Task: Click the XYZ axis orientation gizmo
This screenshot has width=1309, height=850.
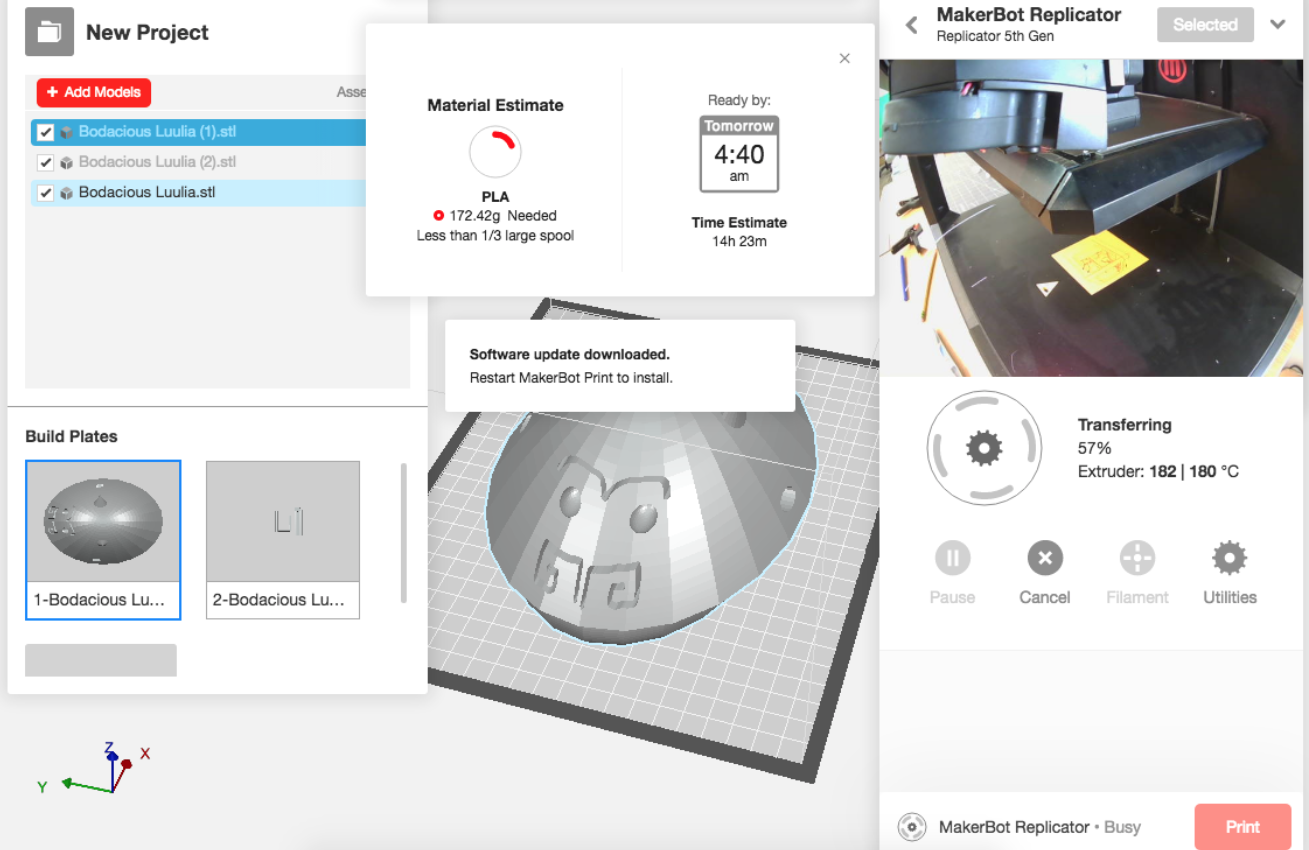Action: click(95, 768)
